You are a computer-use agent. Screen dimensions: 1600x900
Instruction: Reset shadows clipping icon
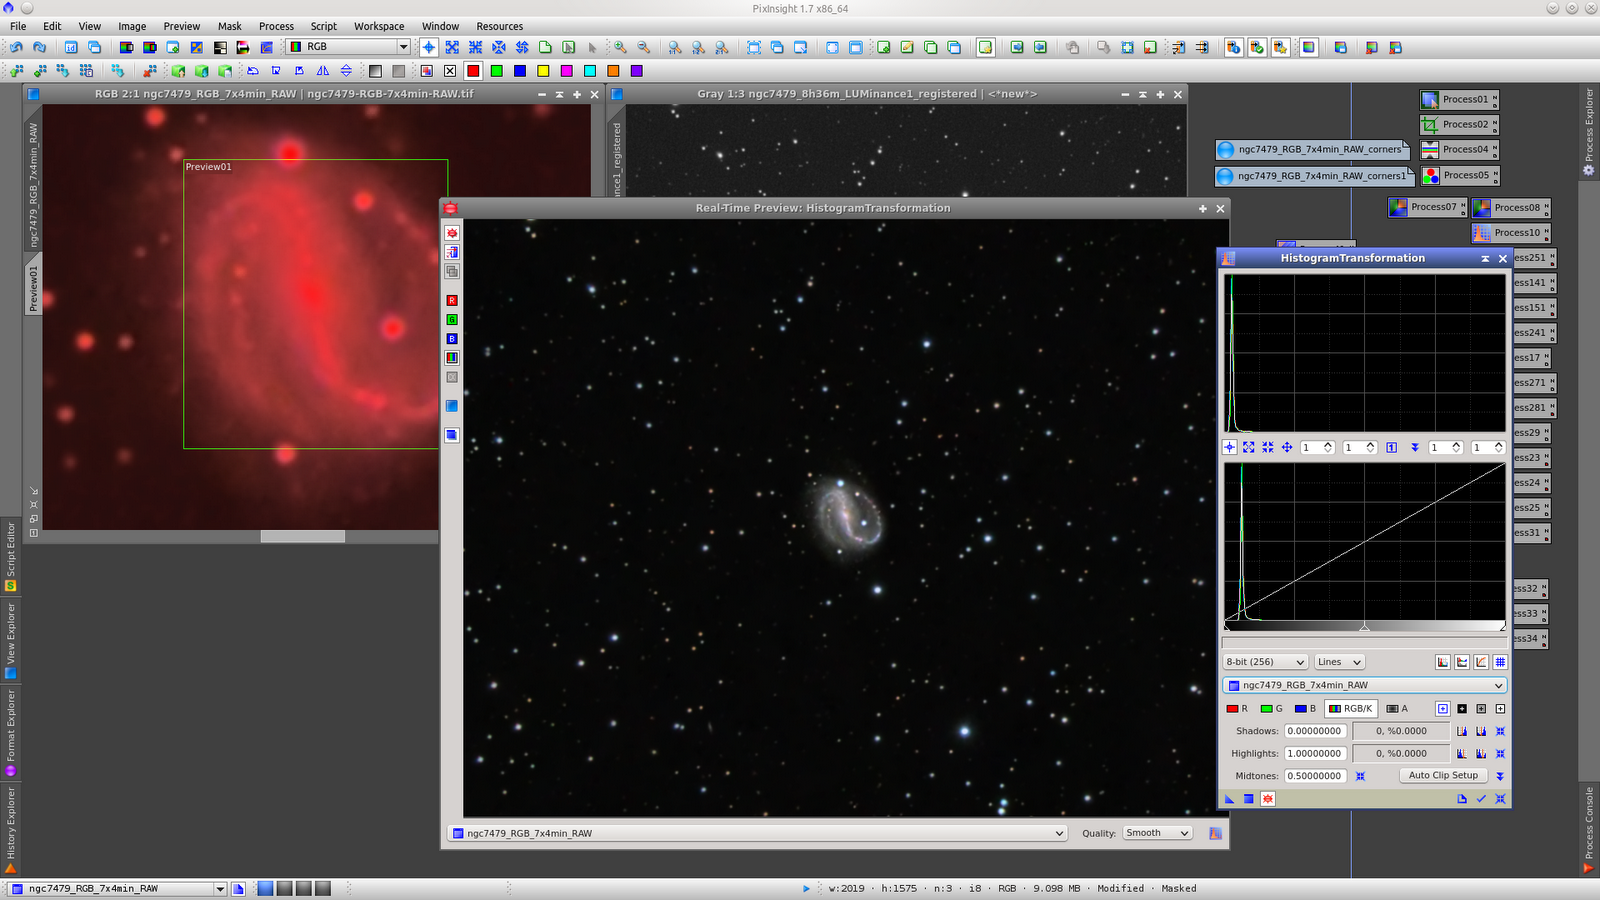point(1500,731)
